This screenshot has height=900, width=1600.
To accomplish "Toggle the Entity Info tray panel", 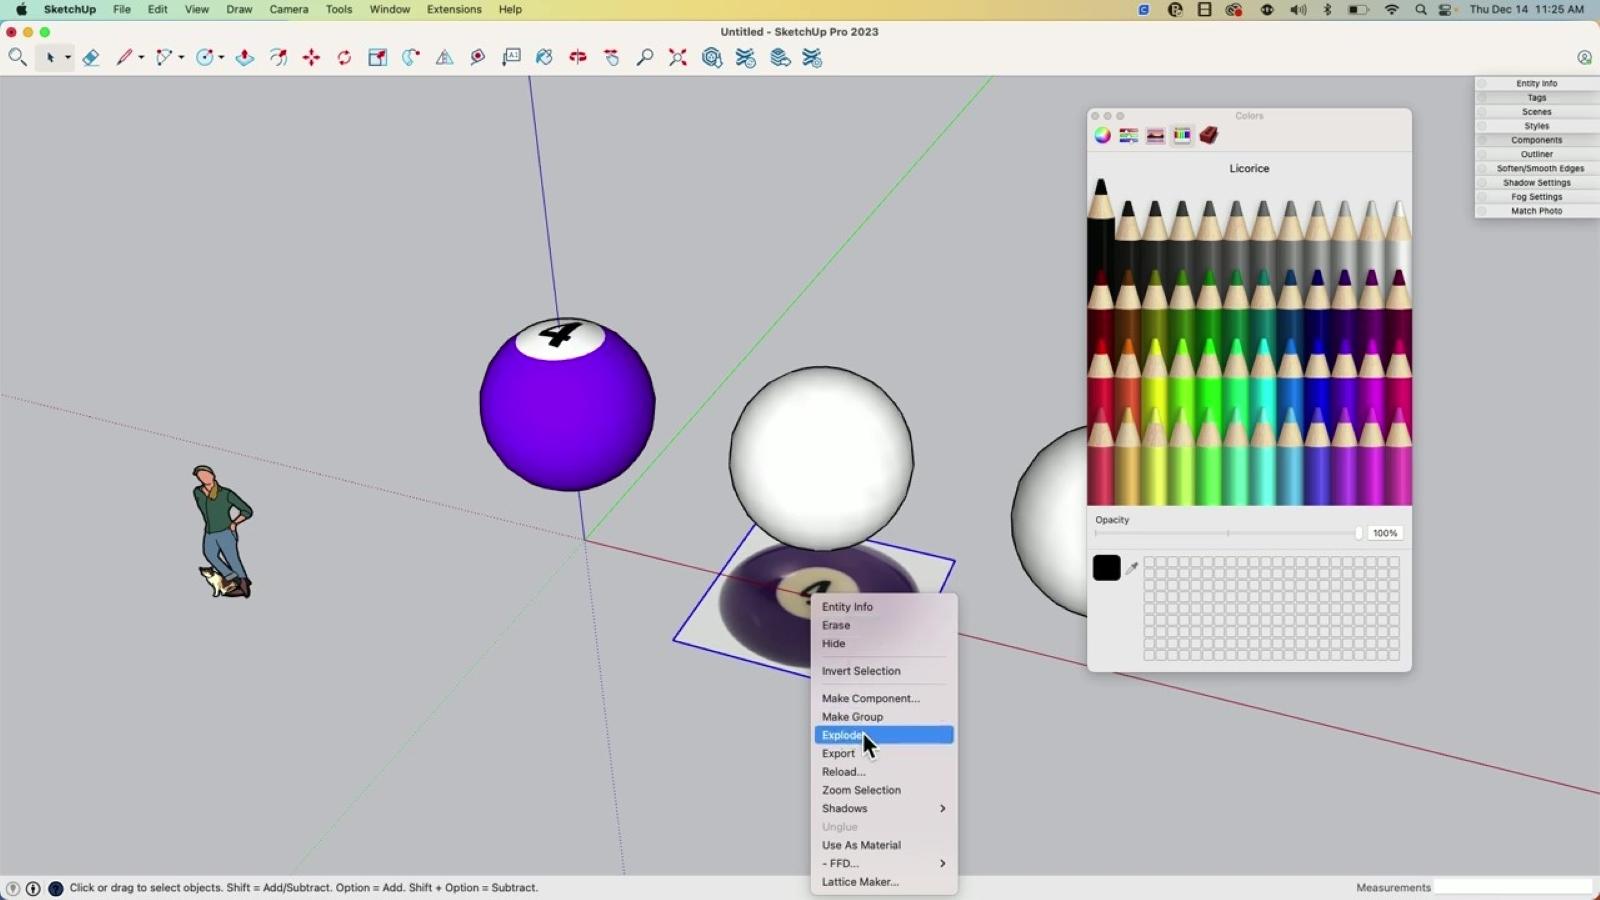I will [1536, 84].
